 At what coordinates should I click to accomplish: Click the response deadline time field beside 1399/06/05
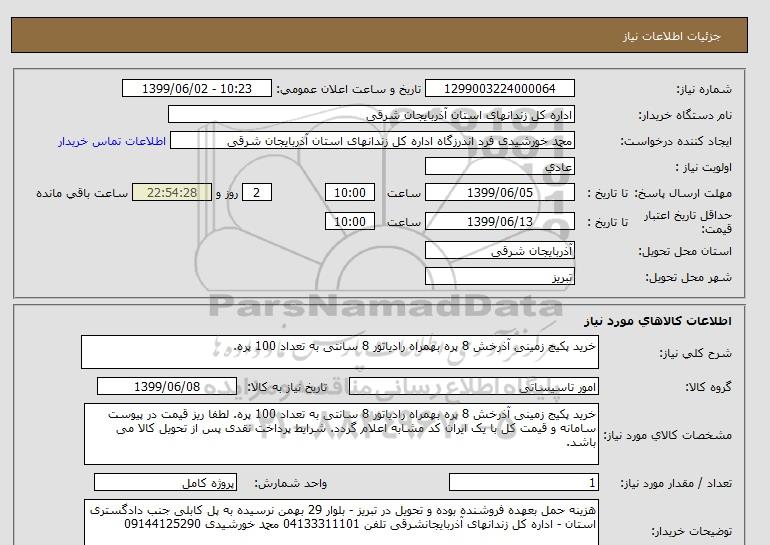pos(350,192)
